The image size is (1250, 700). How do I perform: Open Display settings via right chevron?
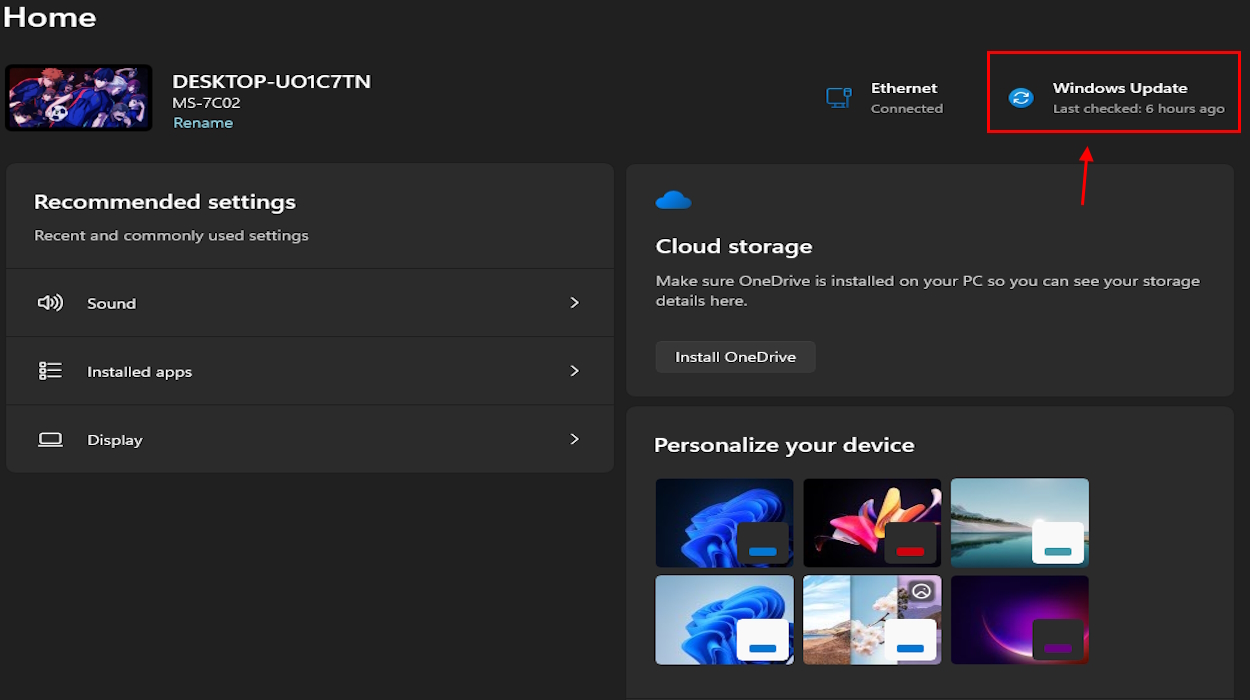tap(574, 439)
